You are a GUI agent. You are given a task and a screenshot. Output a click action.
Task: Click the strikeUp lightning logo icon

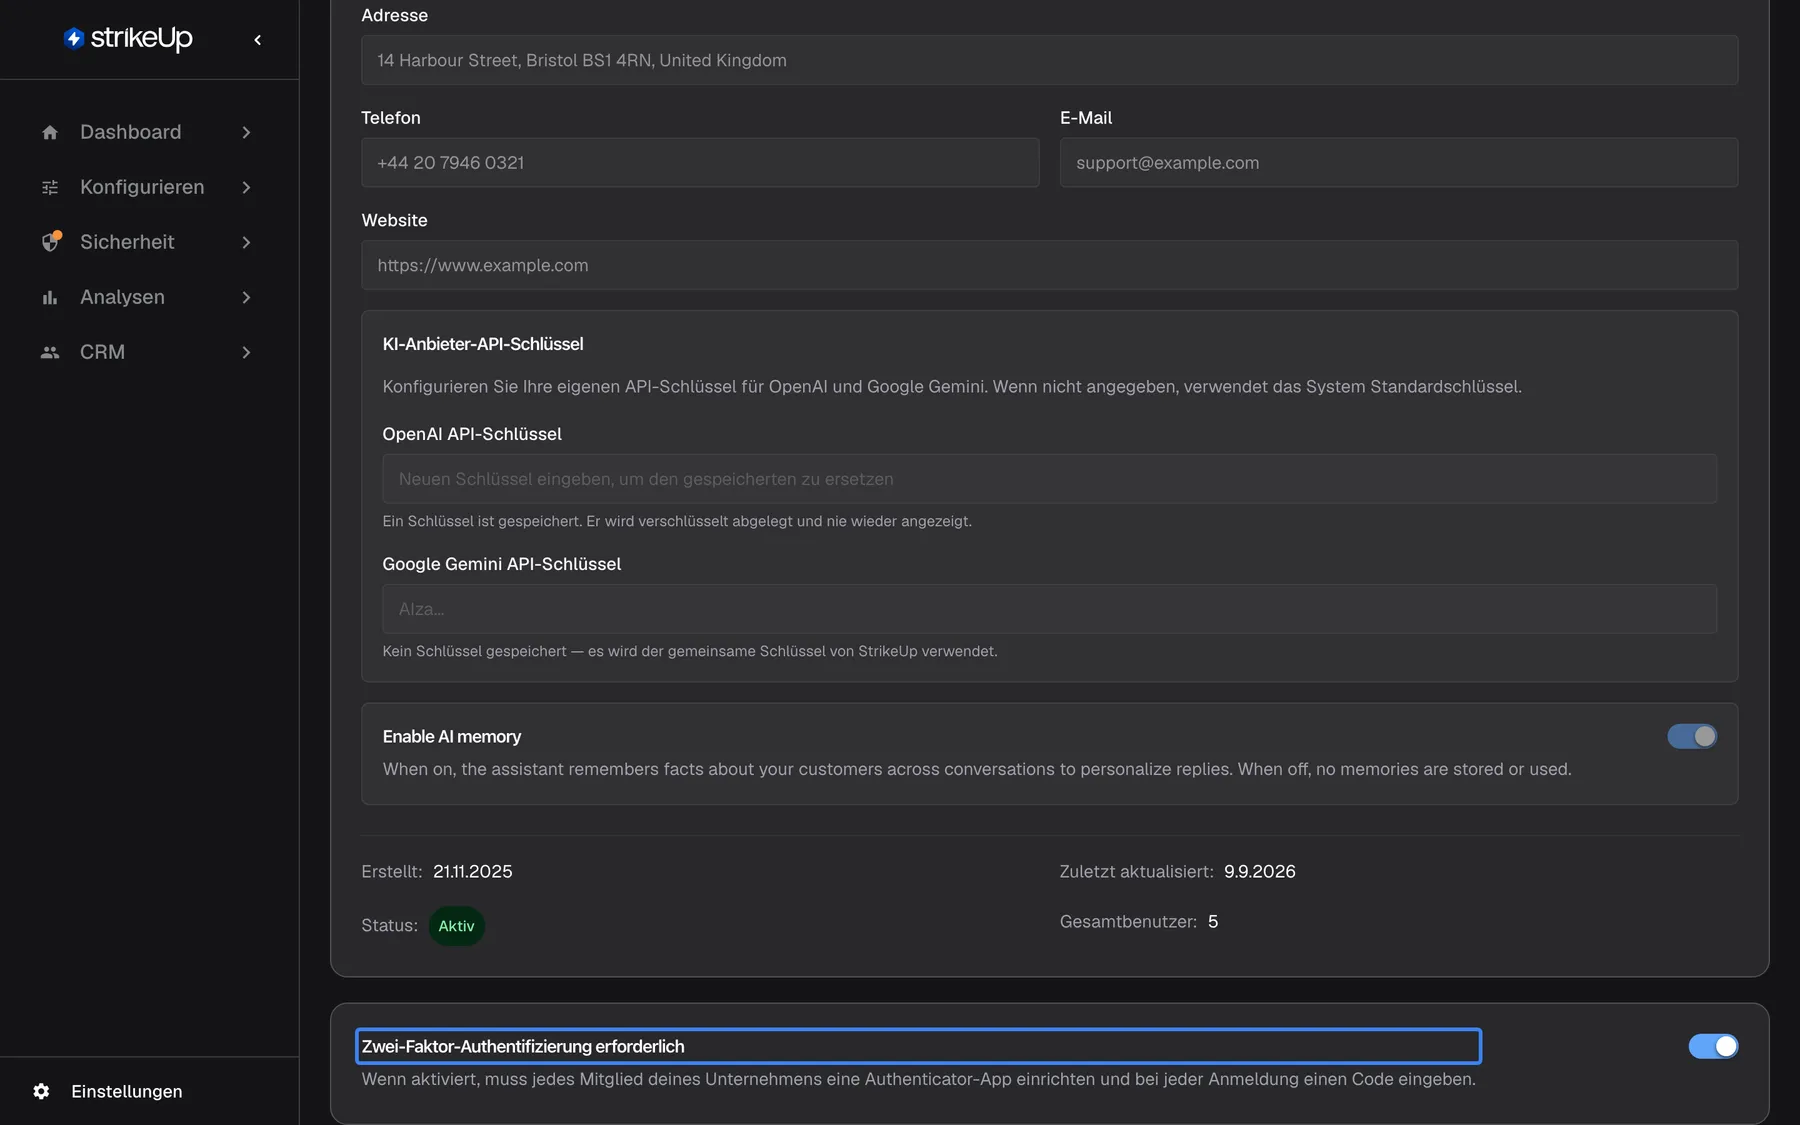[x=74, y=38]
